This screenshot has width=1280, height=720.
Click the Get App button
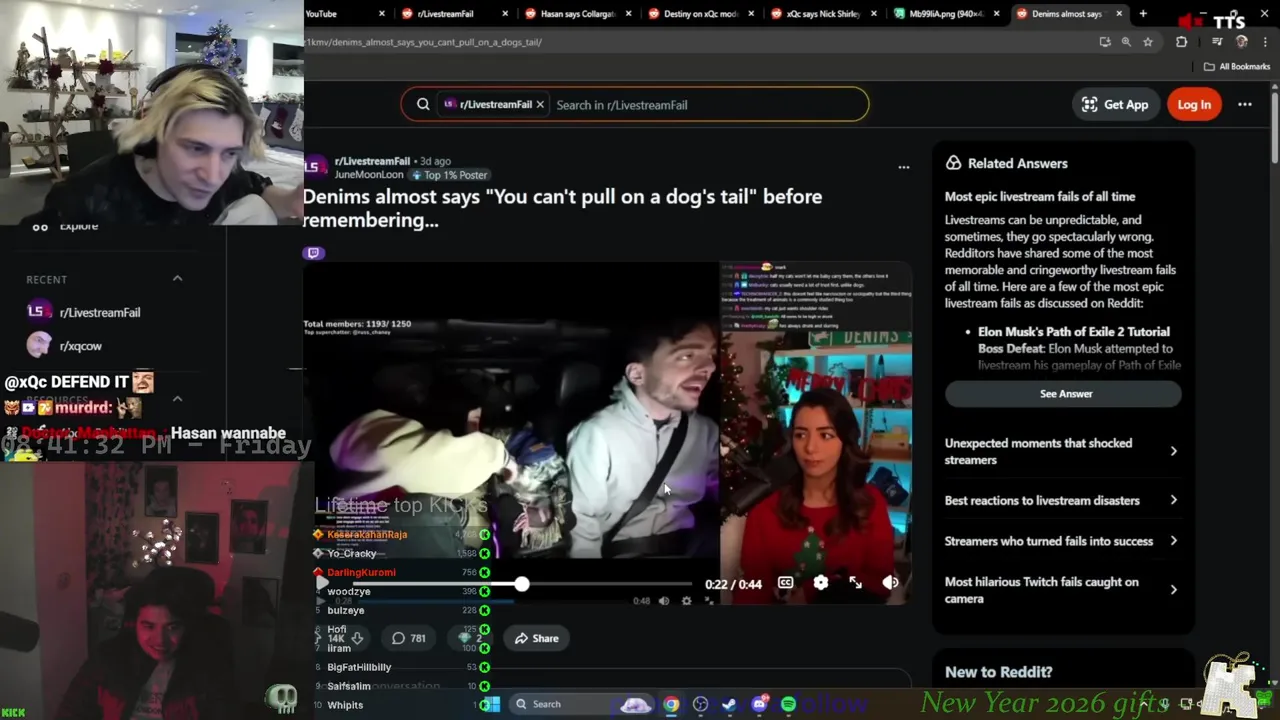coord(1116,104)
